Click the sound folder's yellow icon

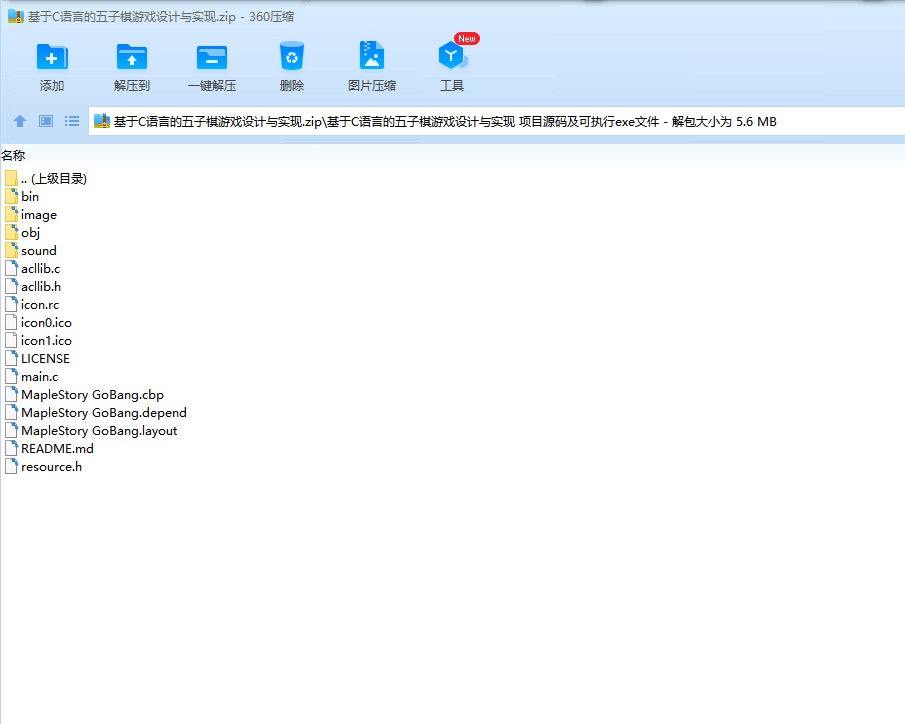(12, 251)
